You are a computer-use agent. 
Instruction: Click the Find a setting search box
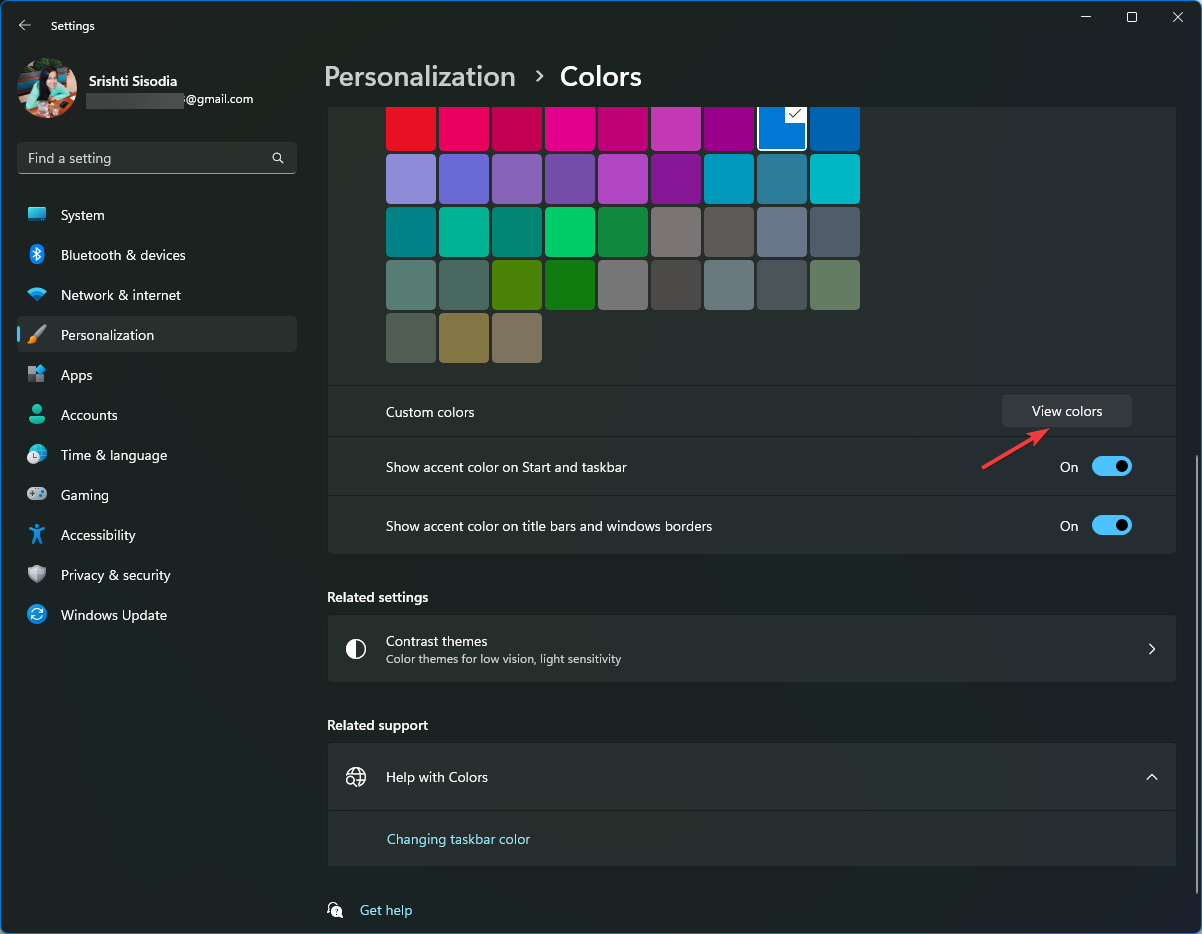point(157,158)
